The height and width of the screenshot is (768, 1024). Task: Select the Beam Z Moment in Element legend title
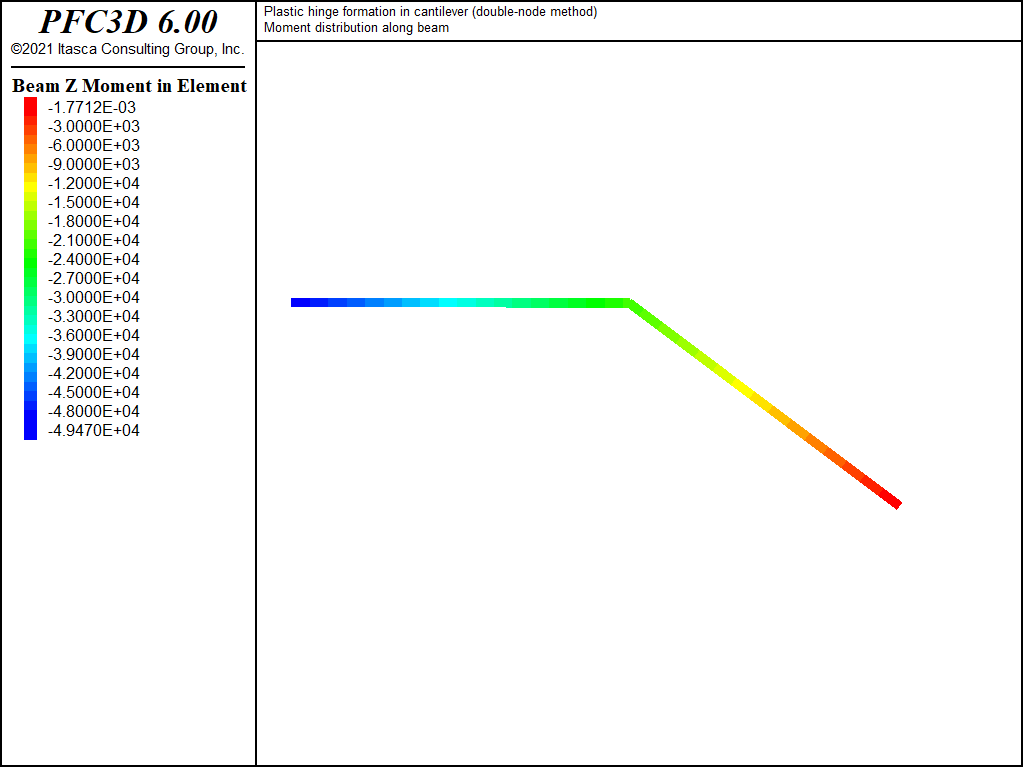tap(129, 86)
